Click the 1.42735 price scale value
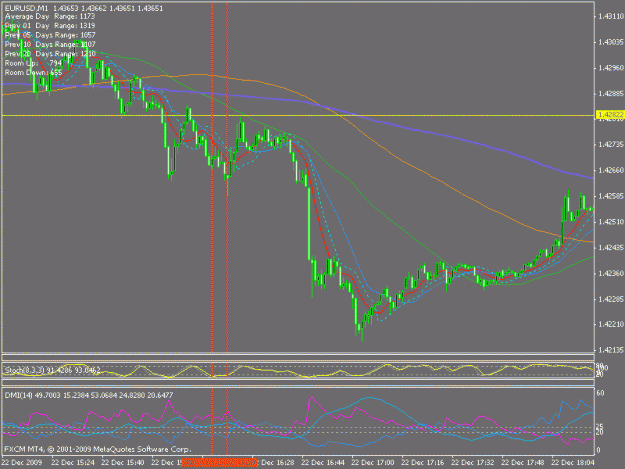 pos(611,144)
